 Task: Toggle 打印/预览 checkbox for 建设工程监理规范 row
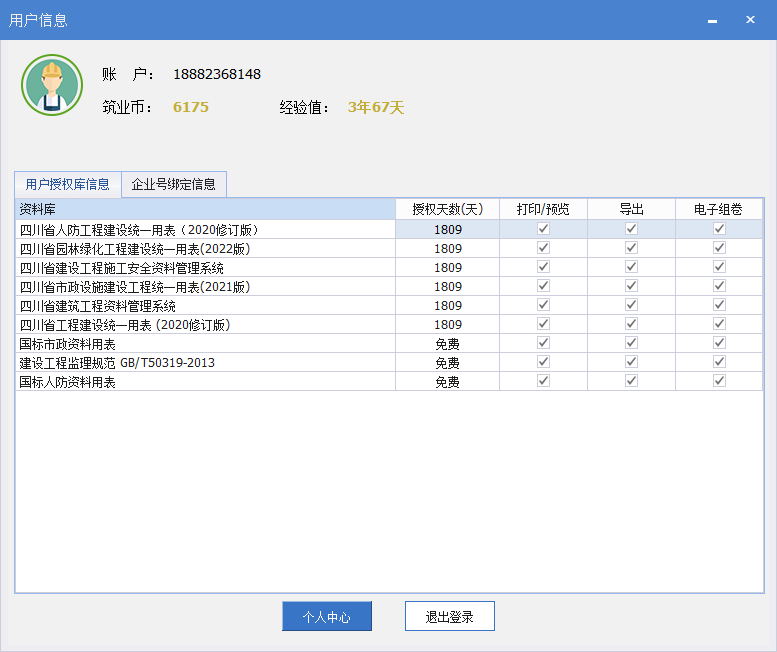click(543, 362)
